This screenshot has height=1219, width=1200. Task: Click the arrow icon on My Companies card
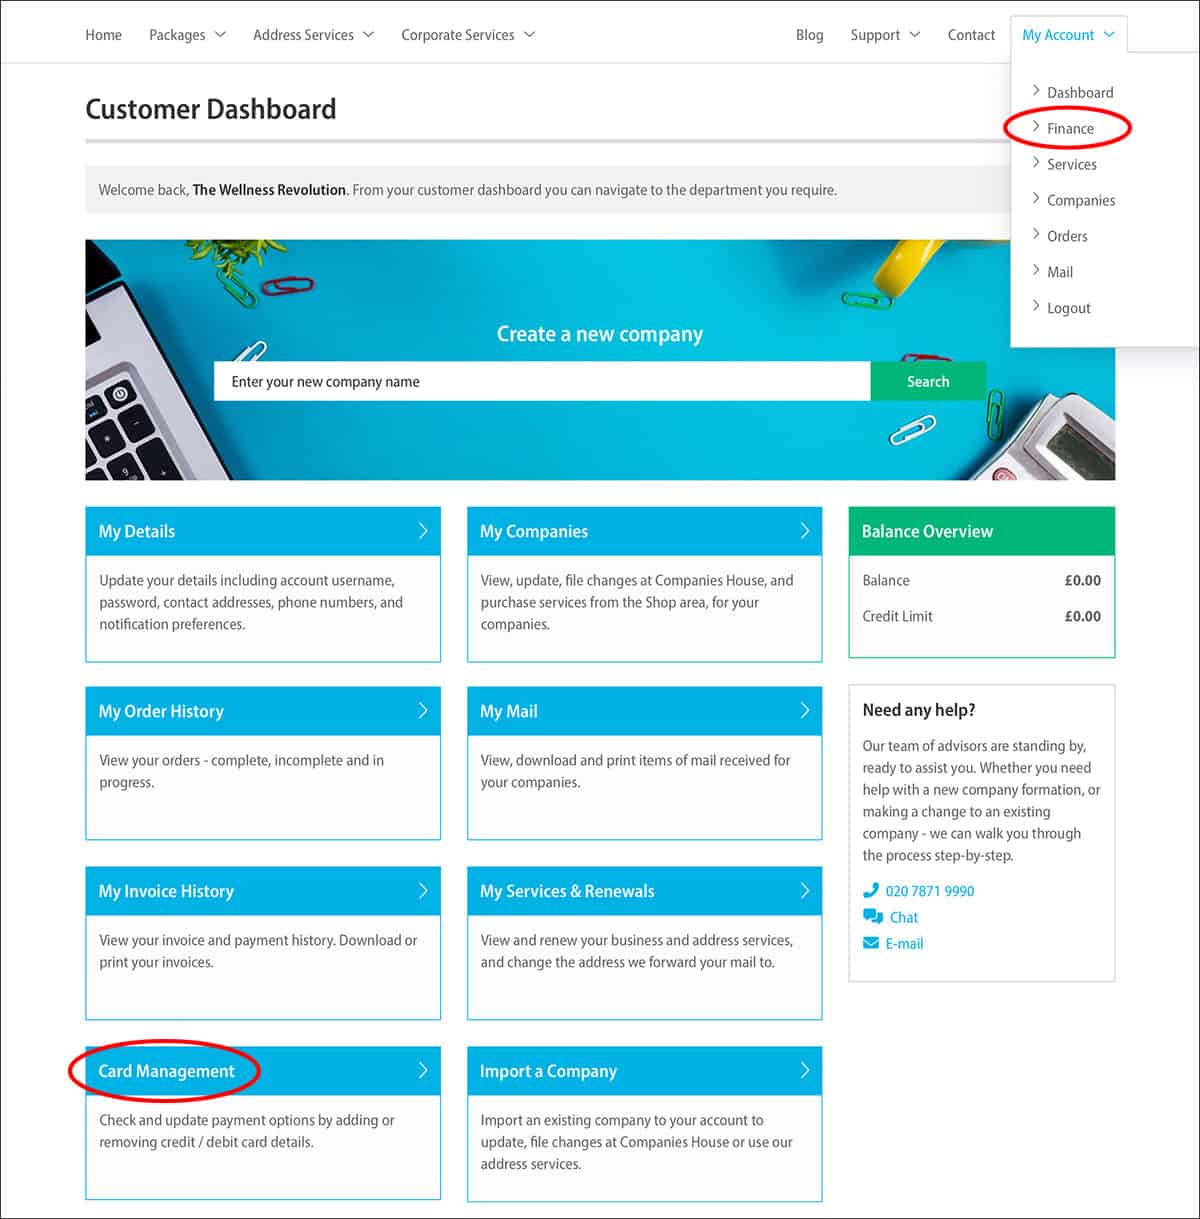pyautogui.click(x=805, y=531)
